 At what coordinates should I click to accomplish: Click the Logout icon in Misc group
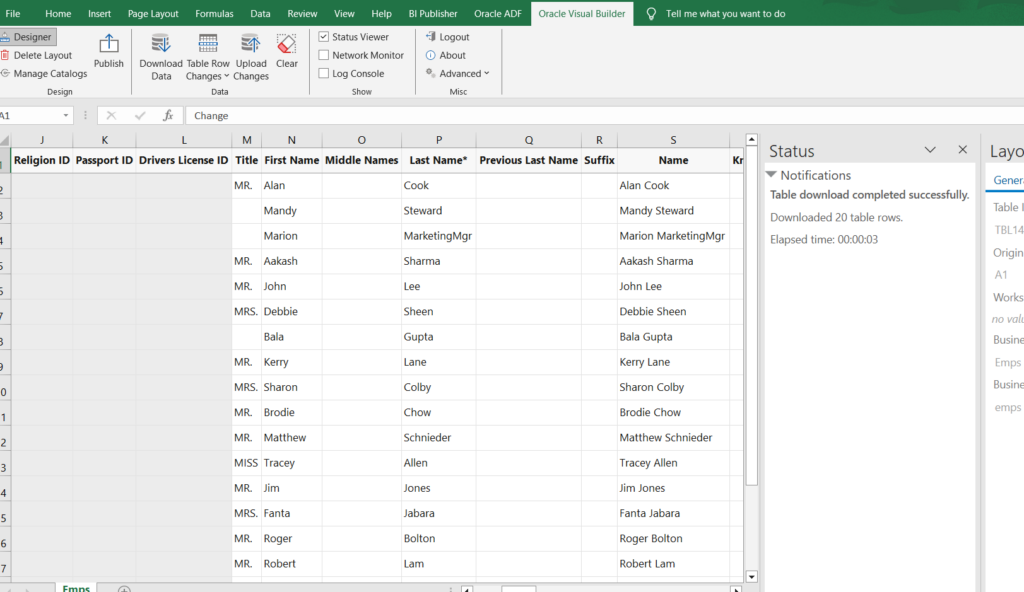(x=431, y=37)
